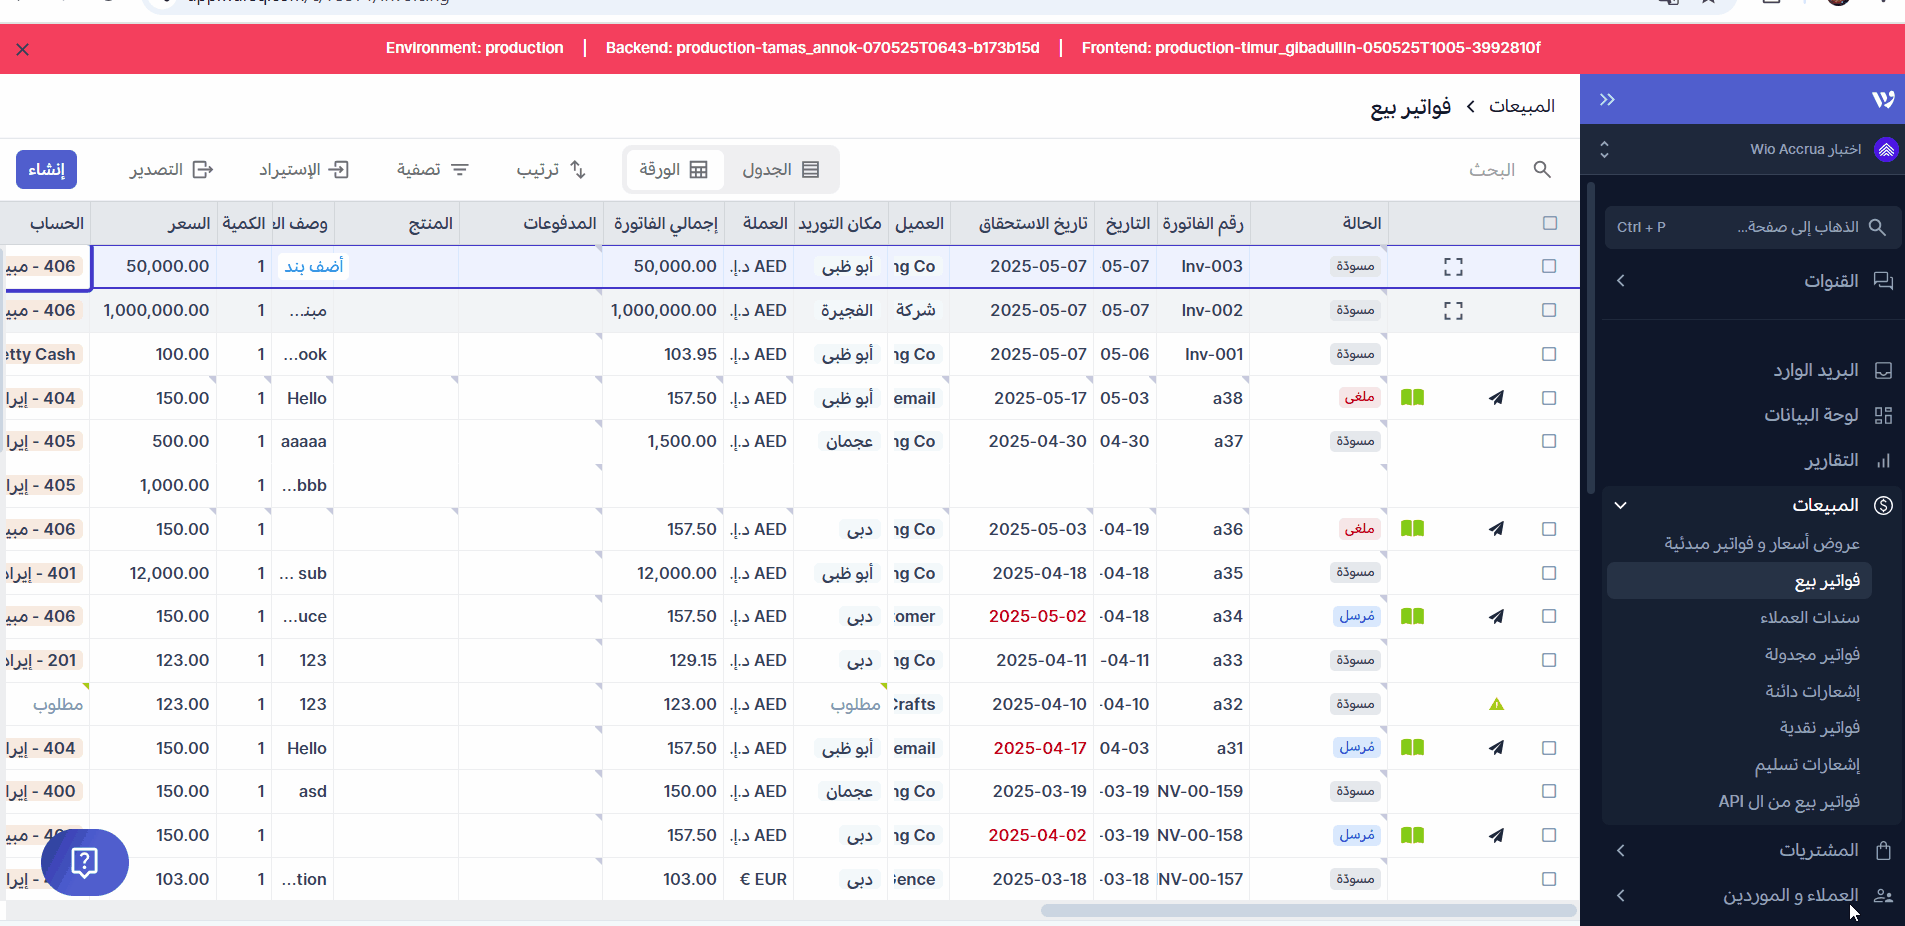
Task: Dismiss the red environment banner
Action: pyautogui.click(x=23, y=49)
